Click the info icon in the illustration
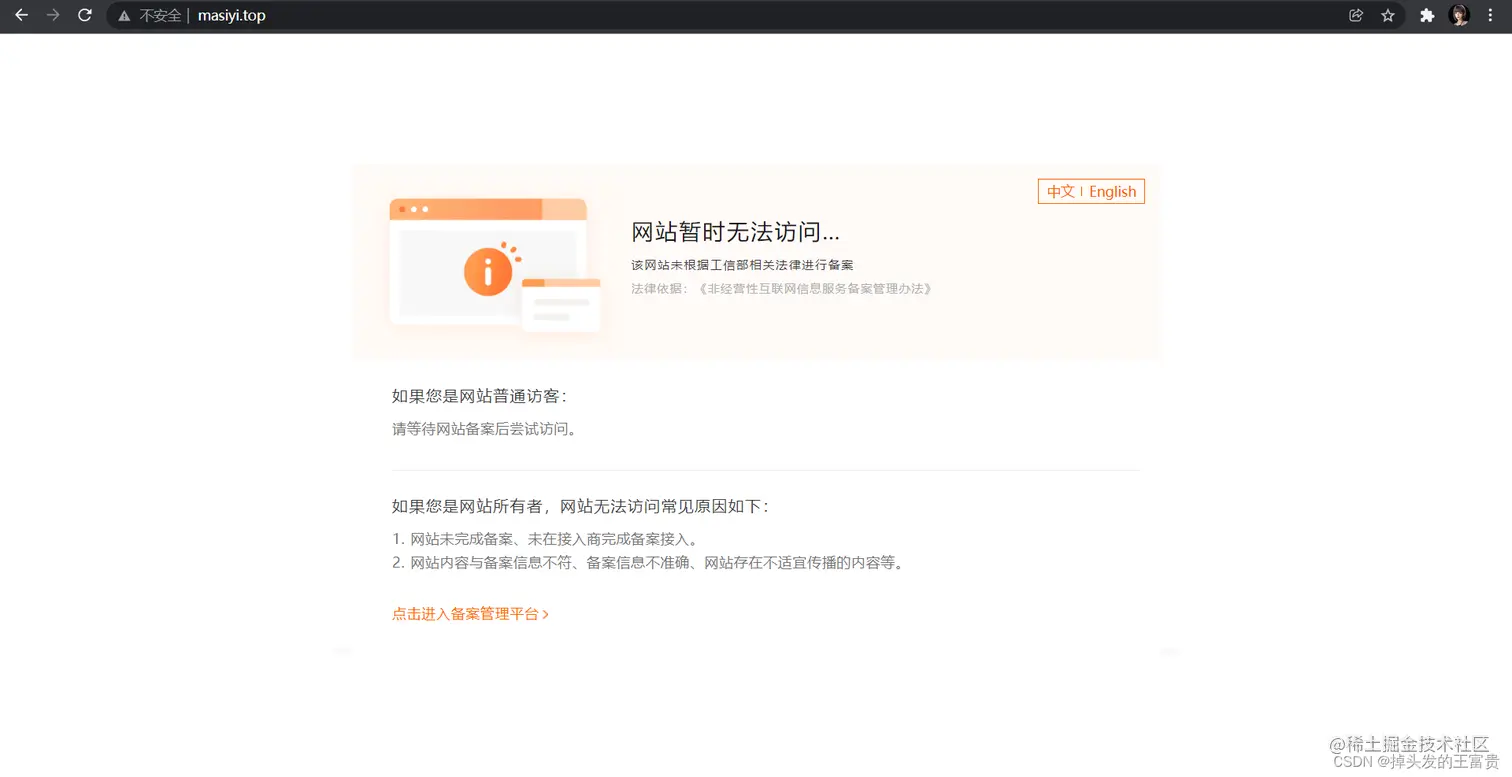 pos(488,272)
